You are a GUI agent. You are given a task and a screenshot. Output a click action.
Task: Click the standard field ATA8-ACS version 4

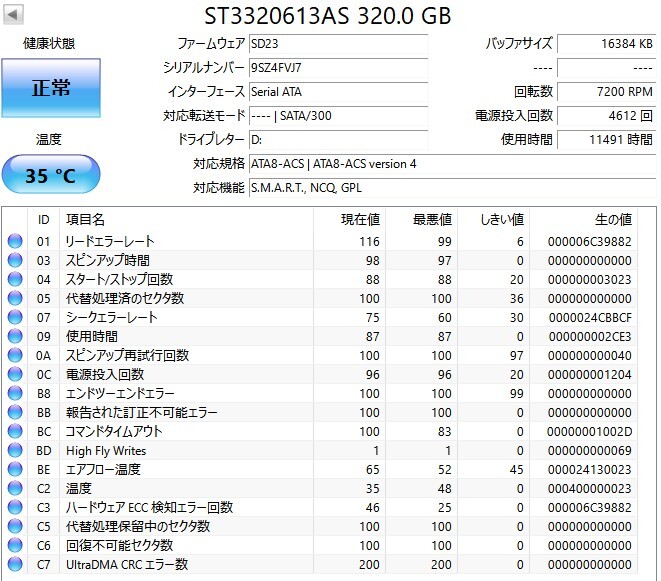point(453,164)
